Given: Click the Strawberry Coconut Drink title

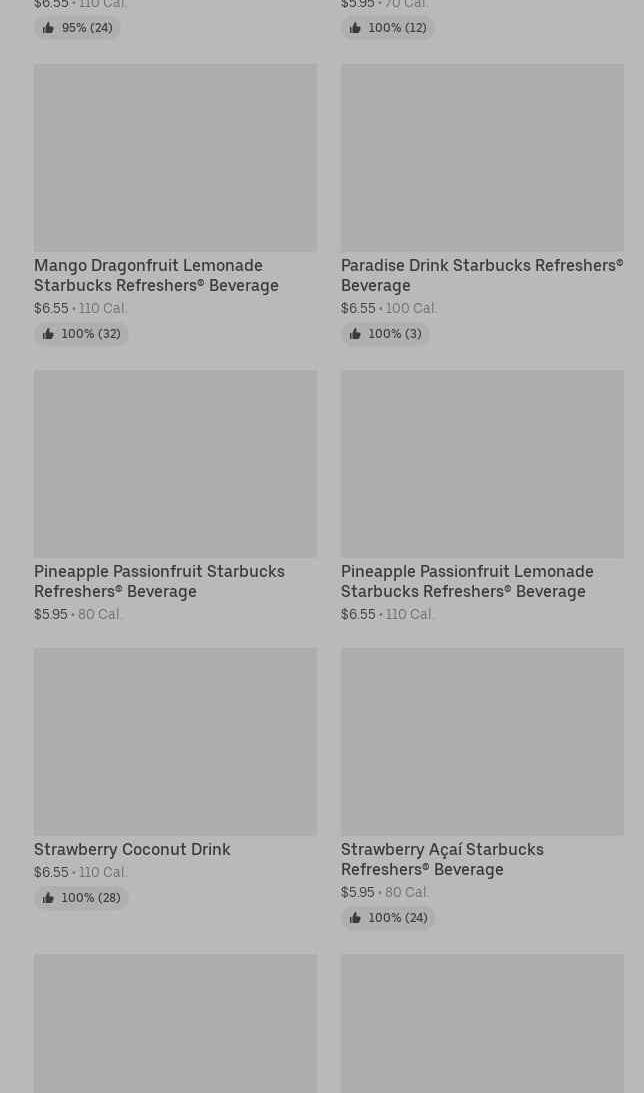Looking at the screenshot, I should tap(132, 849).
